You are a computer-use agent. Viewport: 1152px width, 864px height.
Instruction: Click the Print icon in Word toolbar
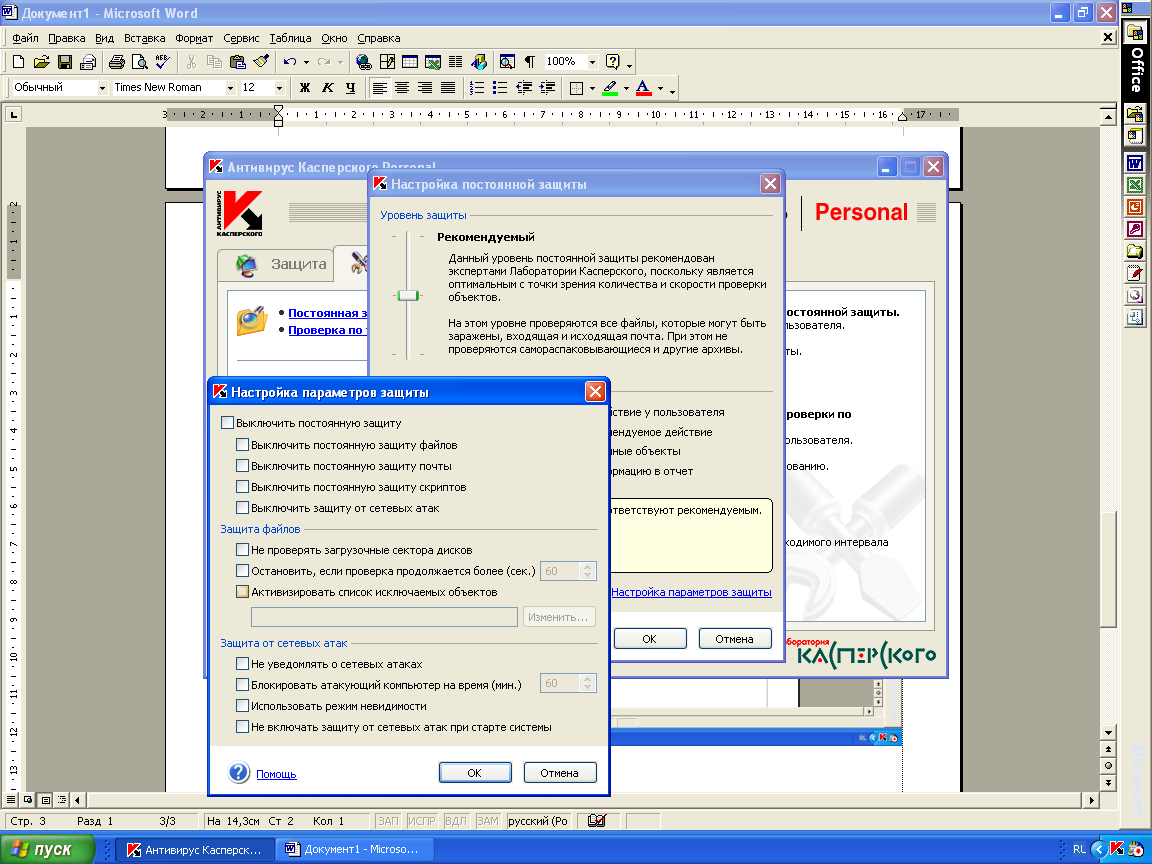[116, 62]
